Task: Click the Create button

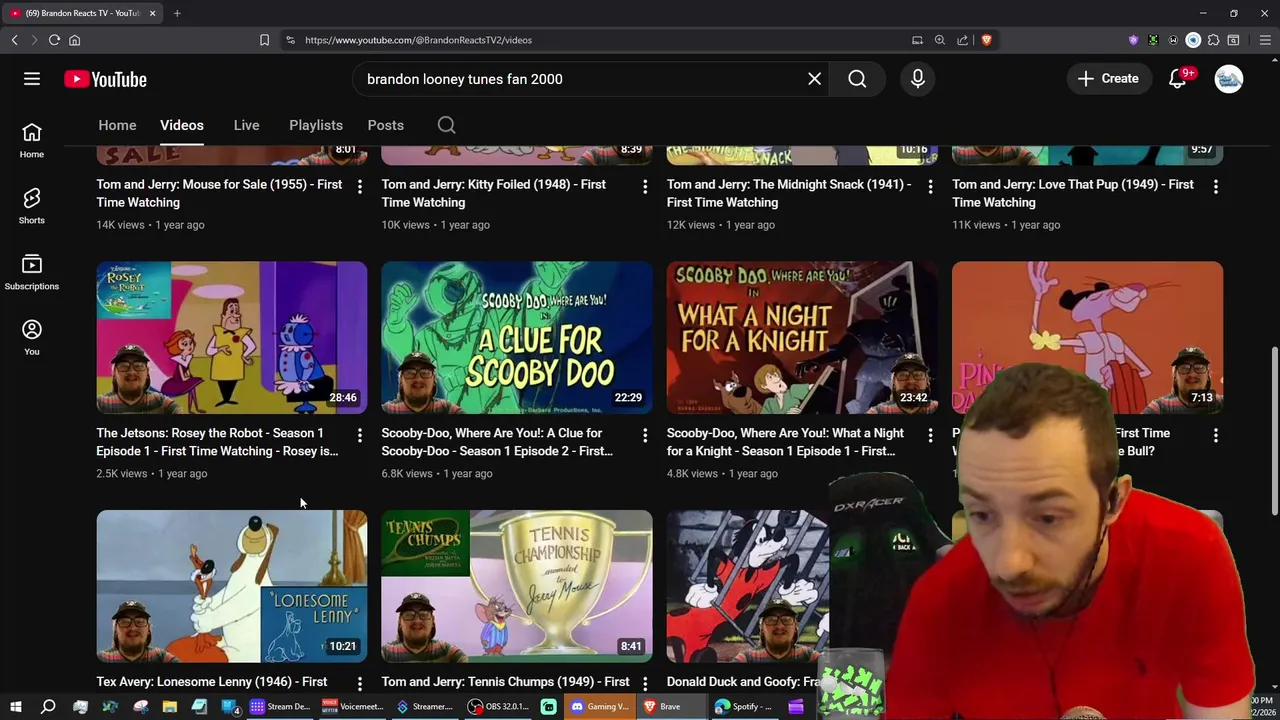Action: (1108, 79)
